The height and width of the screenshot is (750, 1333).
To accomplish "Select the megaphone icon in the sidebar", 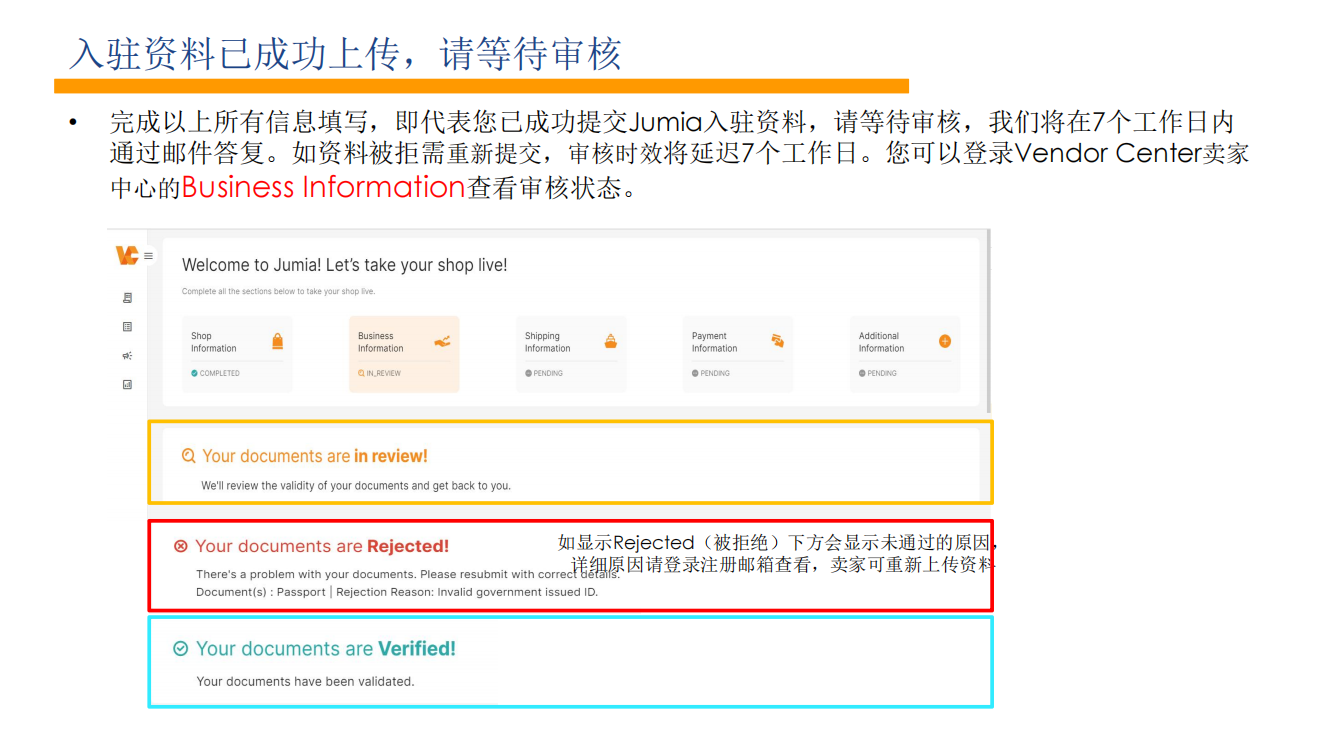I will click(x=127, y=355).
